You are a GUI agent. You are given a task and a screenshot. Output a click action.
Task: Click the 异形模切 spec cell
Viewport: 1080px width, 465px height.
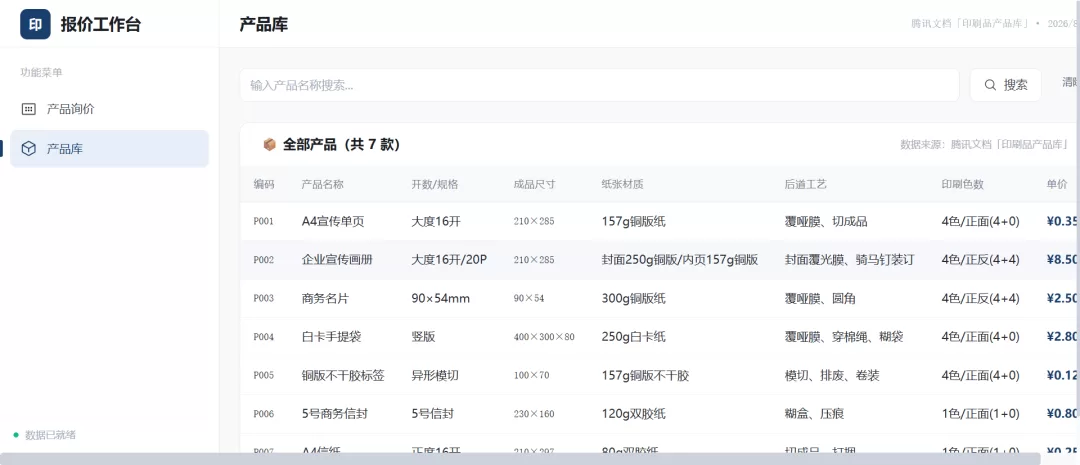click(435, 376)
